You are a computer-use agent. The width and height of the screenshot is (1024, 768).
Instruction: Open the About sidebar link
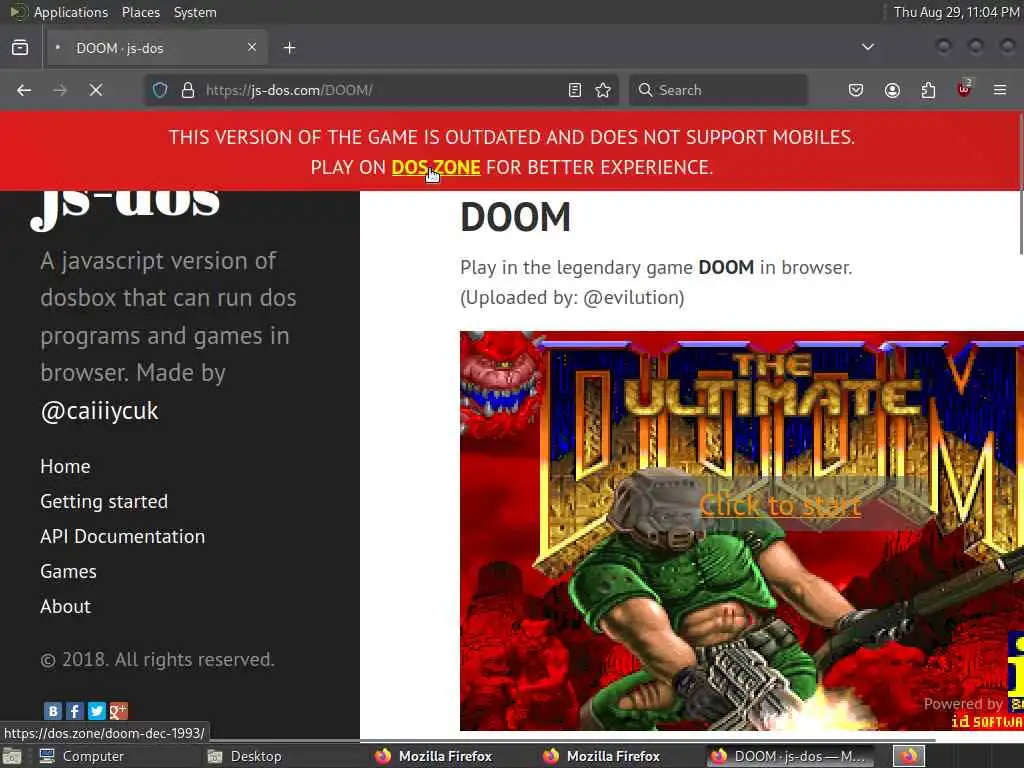click(x=65, y=606)
